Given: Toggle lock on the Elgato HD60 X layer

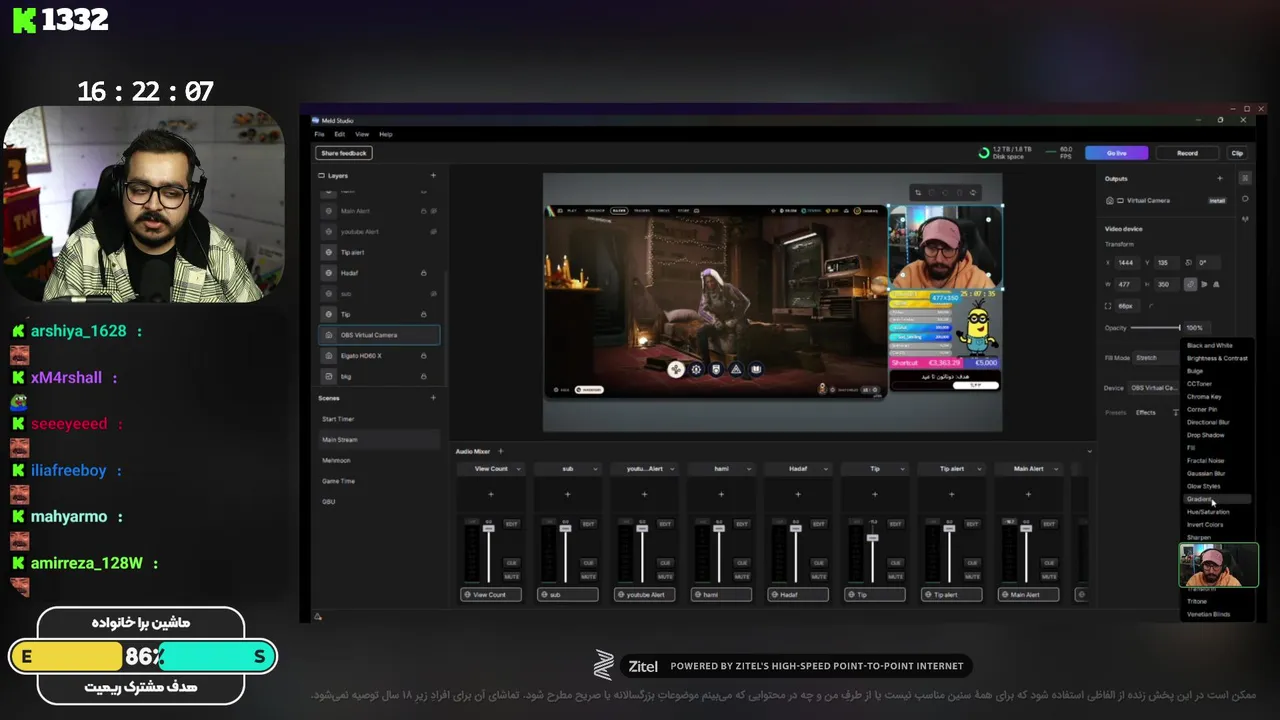Looking at the screenshot, I should tap(423, 355).
